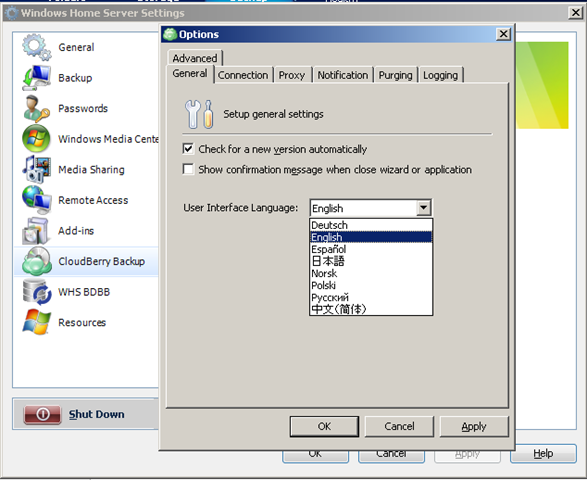Viewport: 587px width, 480px height.
Task: Select the Resources category text
Action: click(82, 322)
